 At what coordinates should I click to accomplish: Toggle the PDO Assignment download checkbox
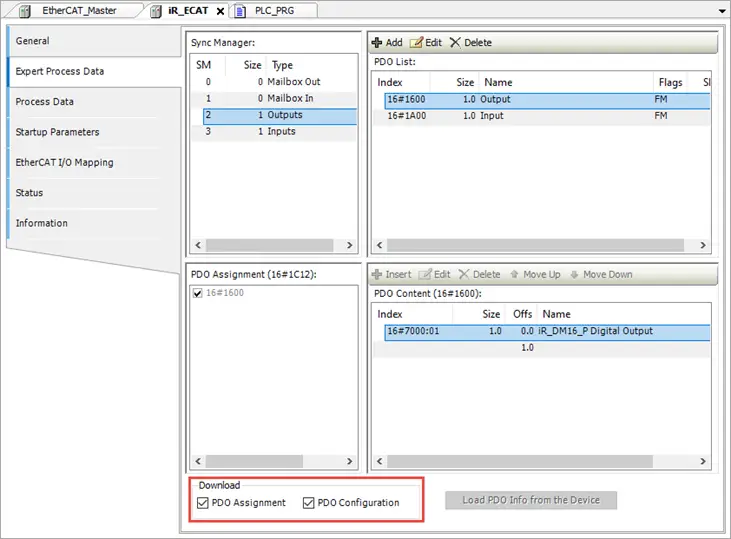click(203, 503)
